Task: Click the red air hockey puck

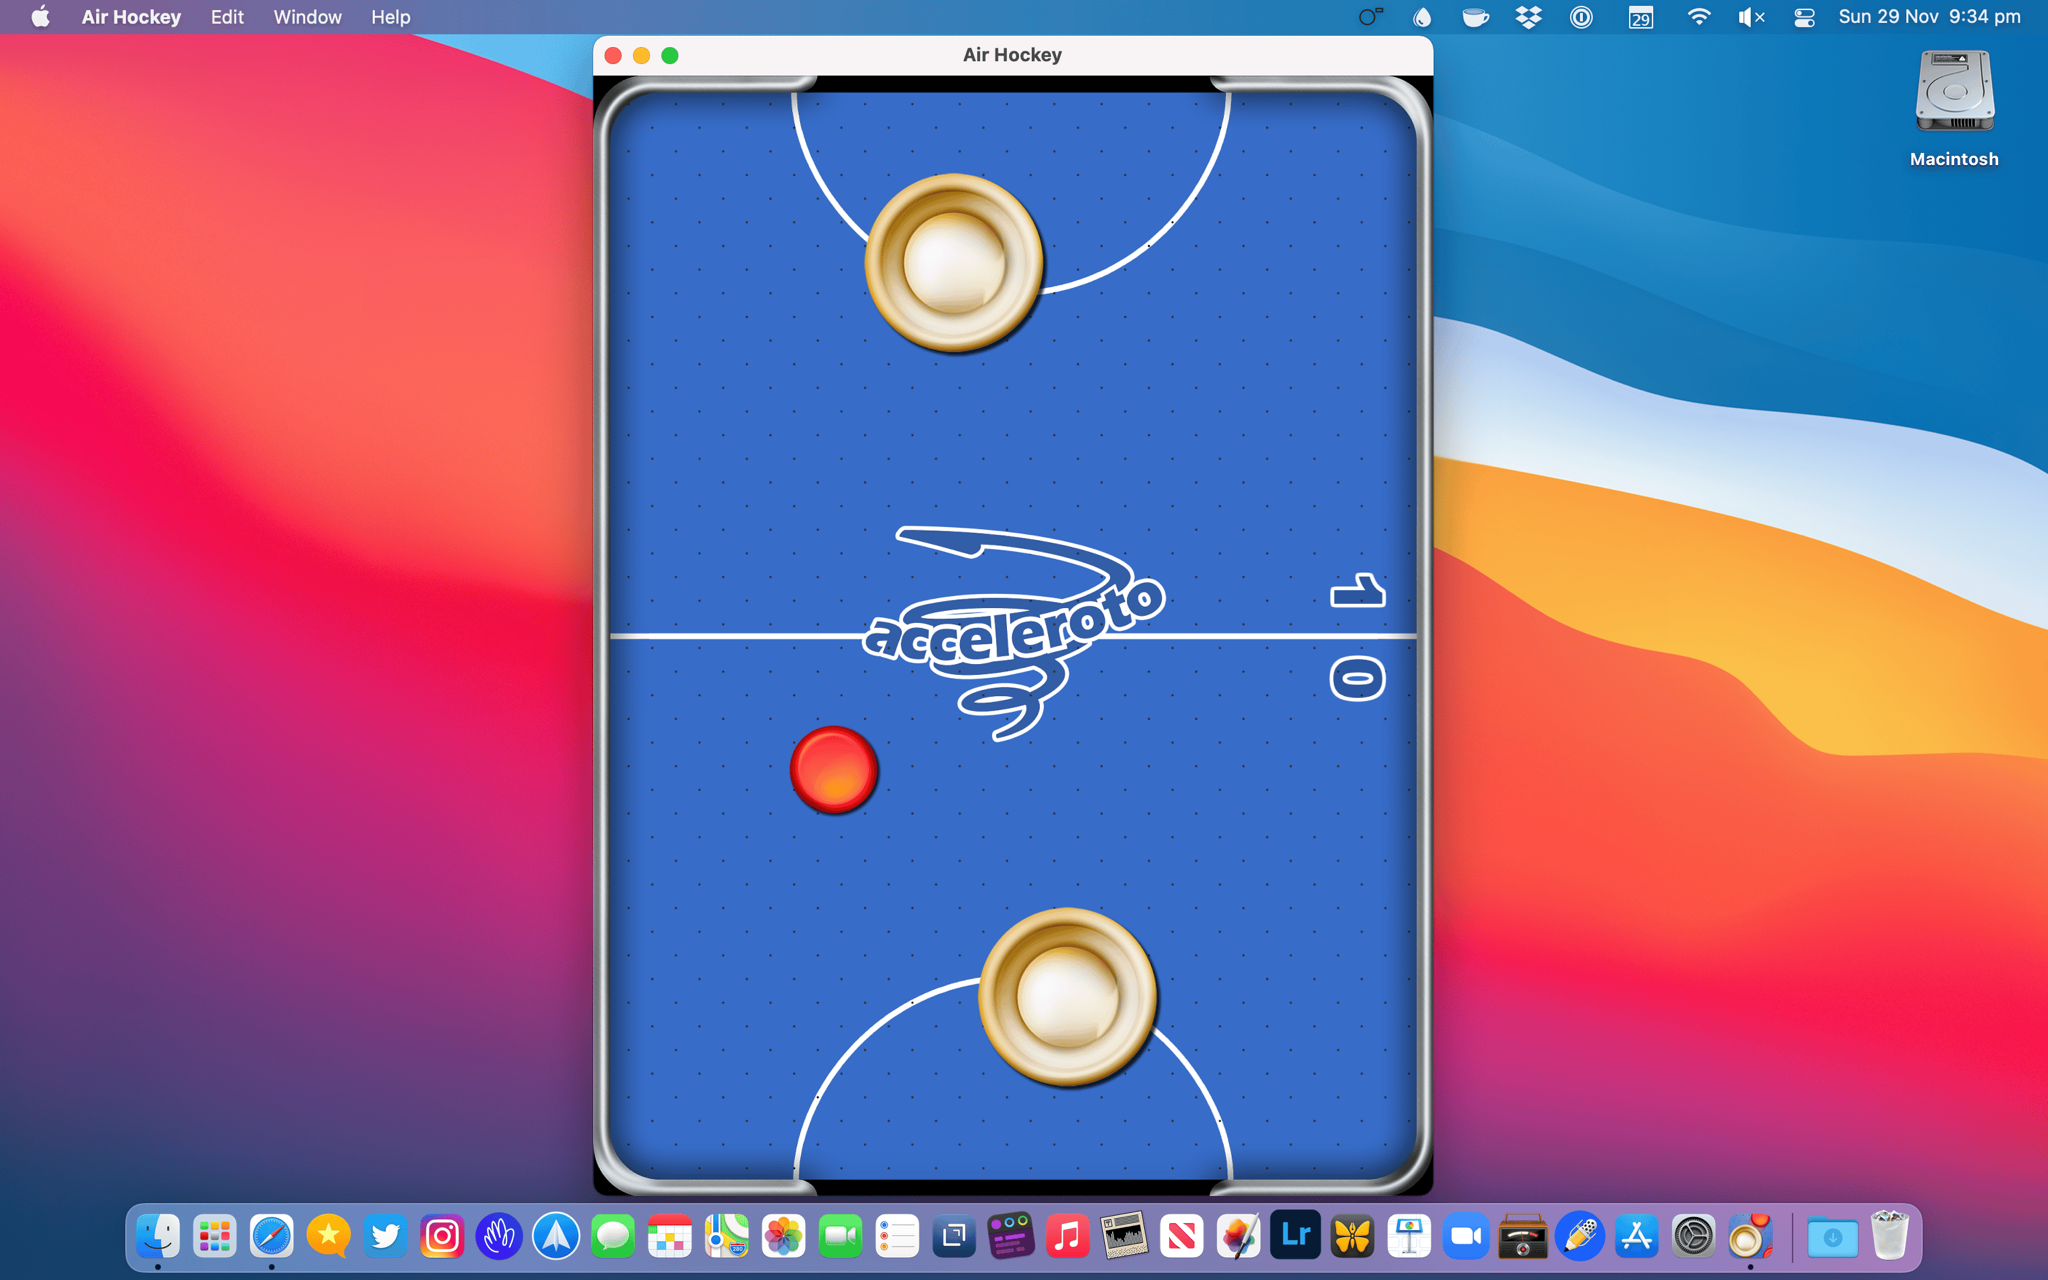Action: point(833,769)
